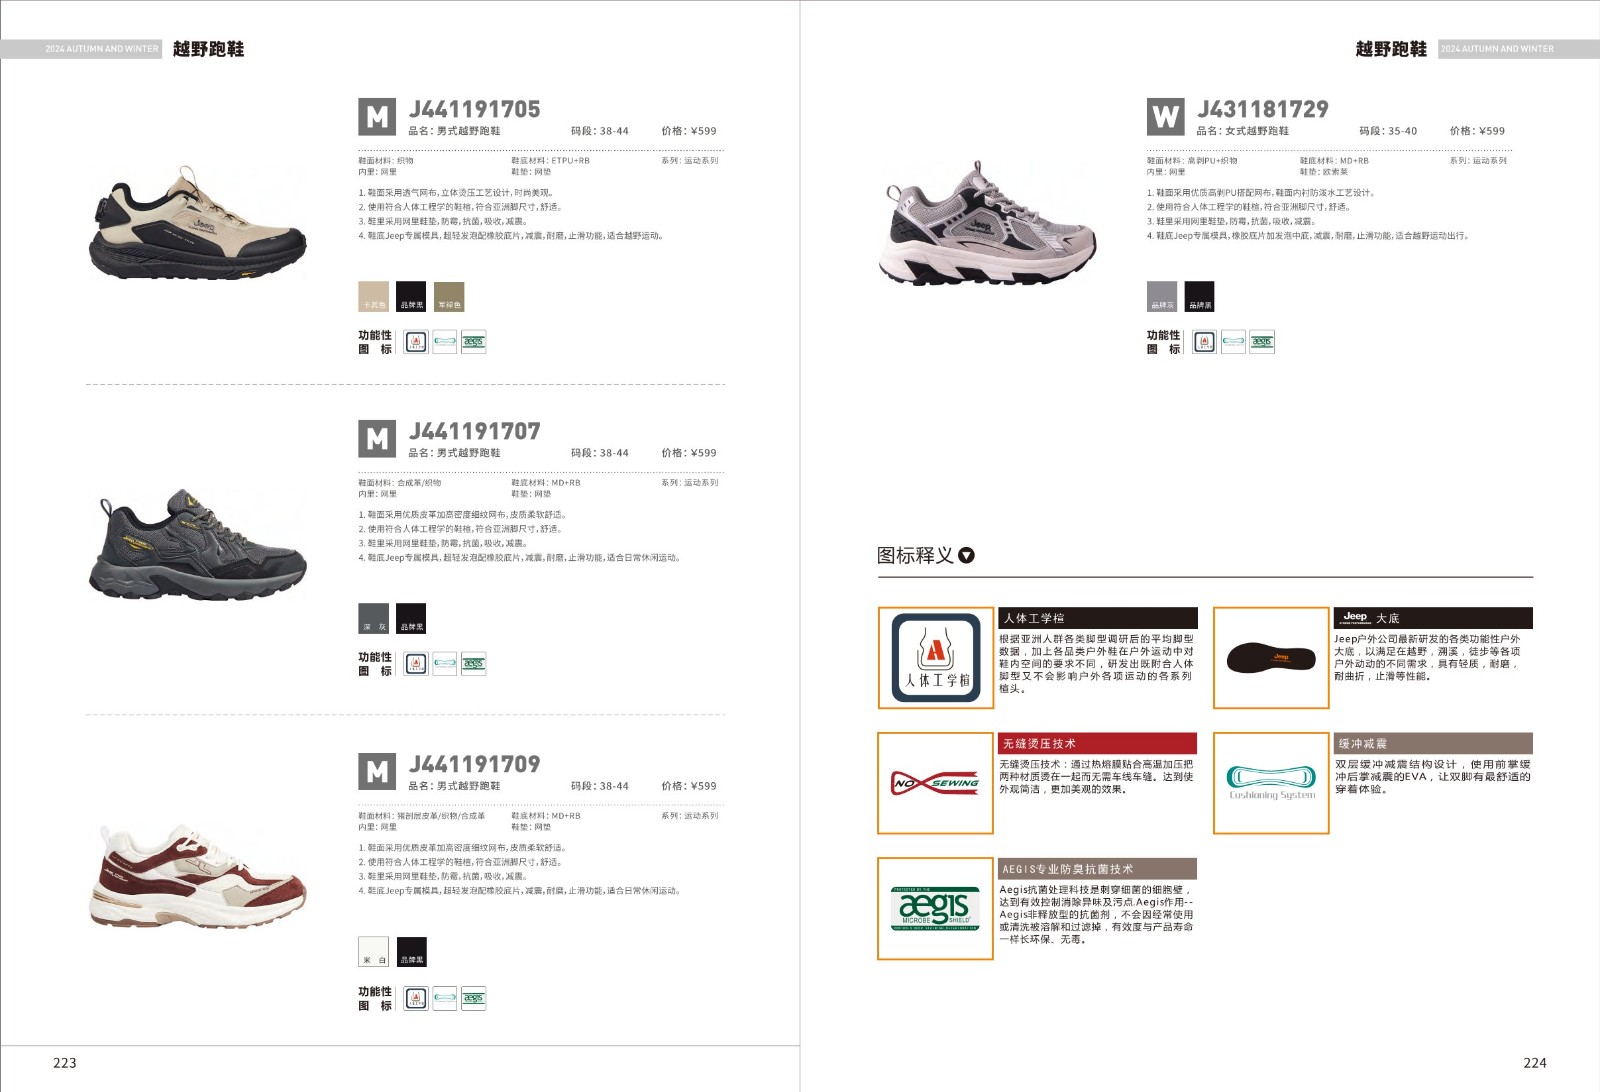Screen dimensions: 1600x1092
Task: Click the model number J441191707 heading
Action: pyautogui.click(x=475, y=431)
